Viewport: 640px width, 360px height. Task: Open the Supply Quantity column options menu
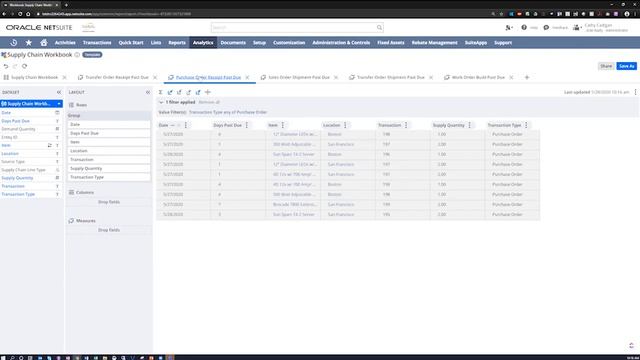tap(469, 125)
